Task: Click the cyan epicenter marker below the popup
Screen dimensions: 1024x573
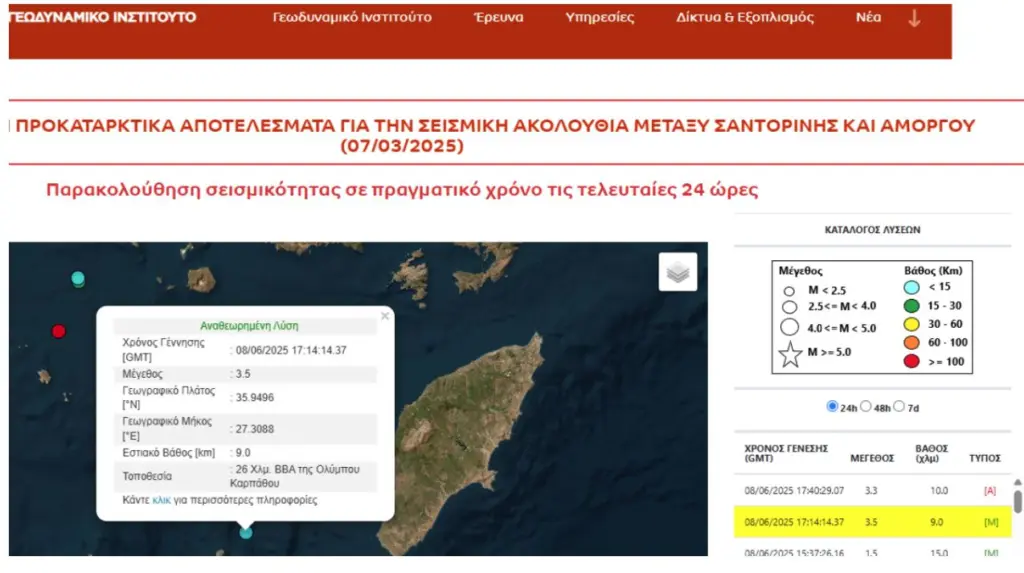Action: pyautogui.click(x=246, y=533)
